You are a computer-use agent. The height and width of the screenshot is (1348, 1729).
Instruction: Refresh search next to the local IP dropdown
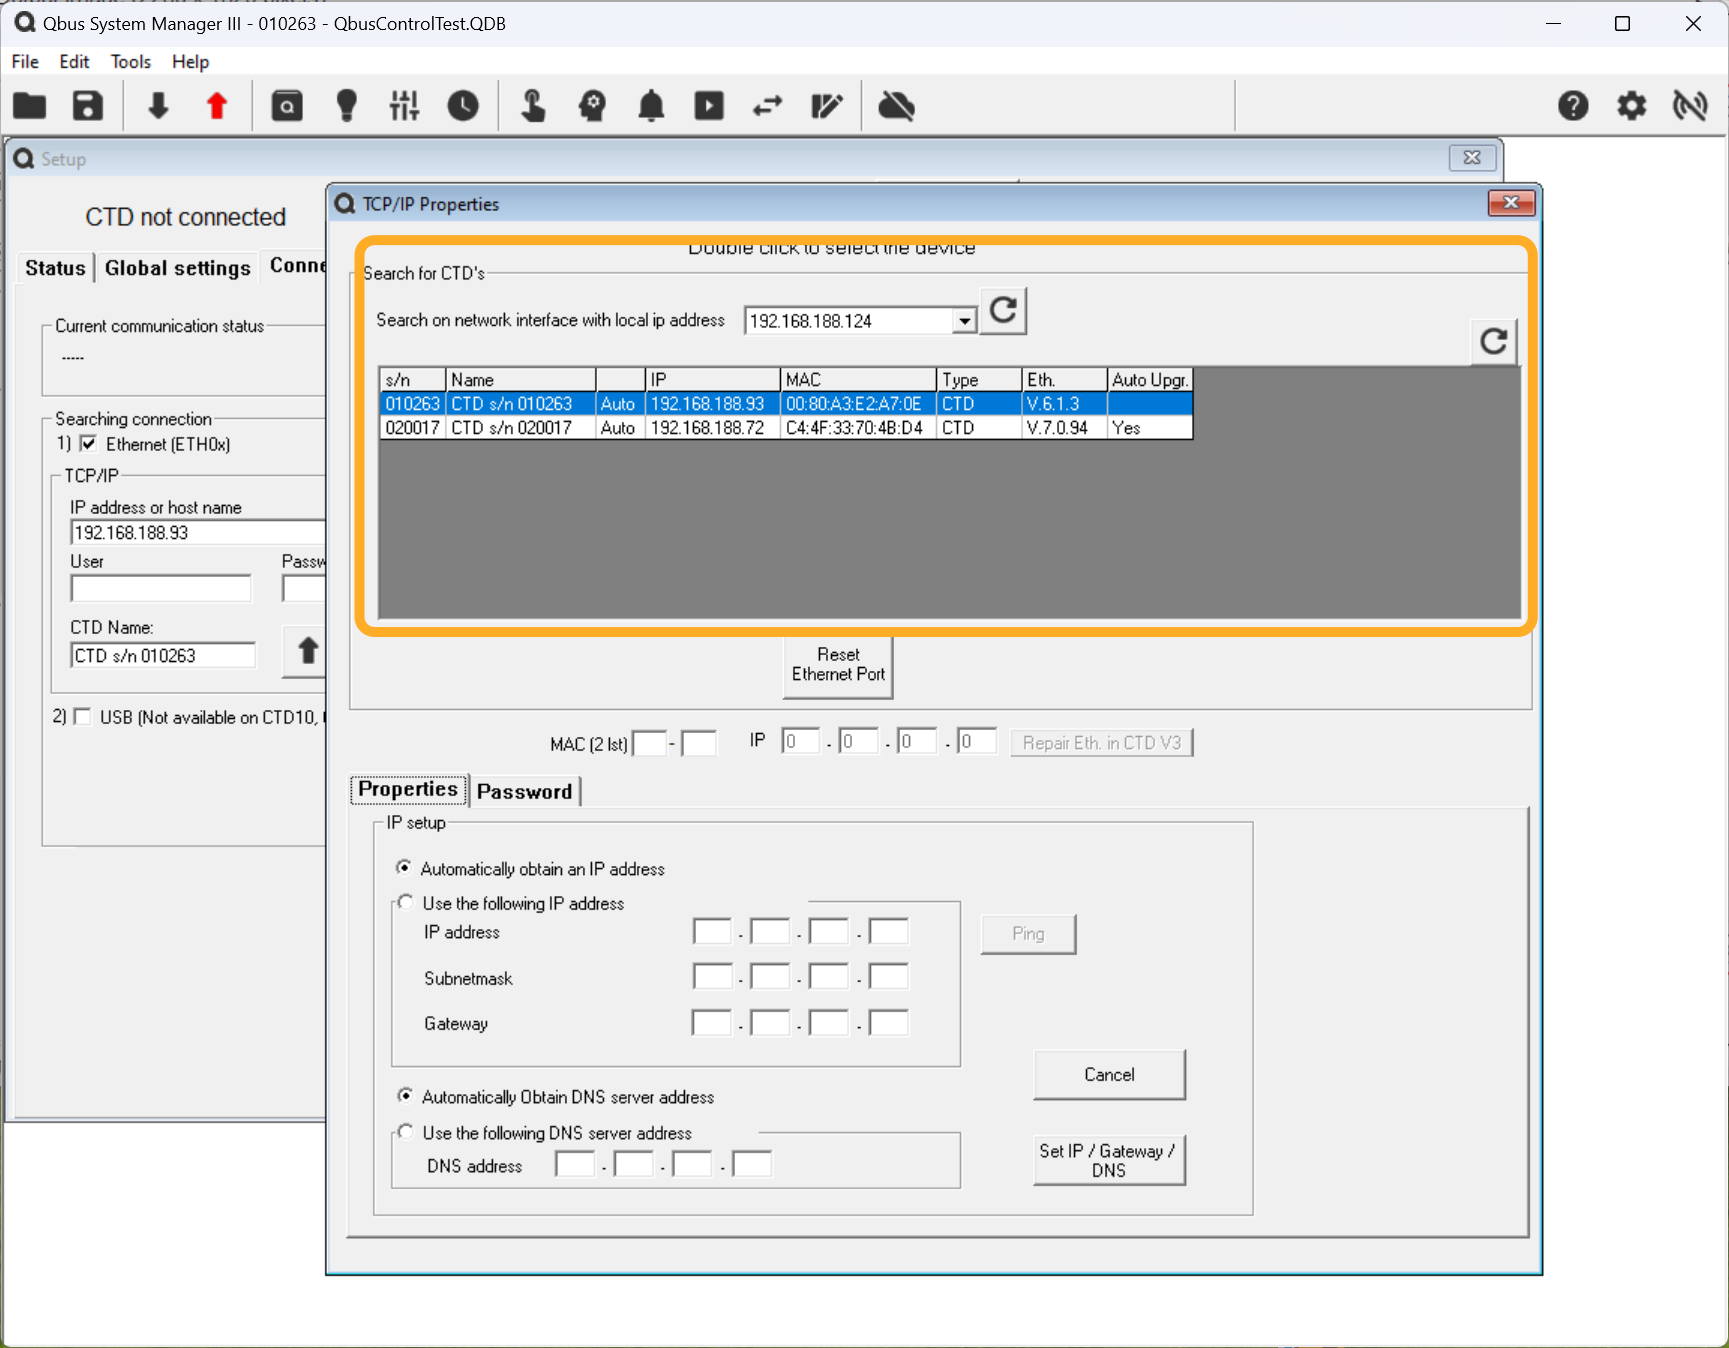1003,311
